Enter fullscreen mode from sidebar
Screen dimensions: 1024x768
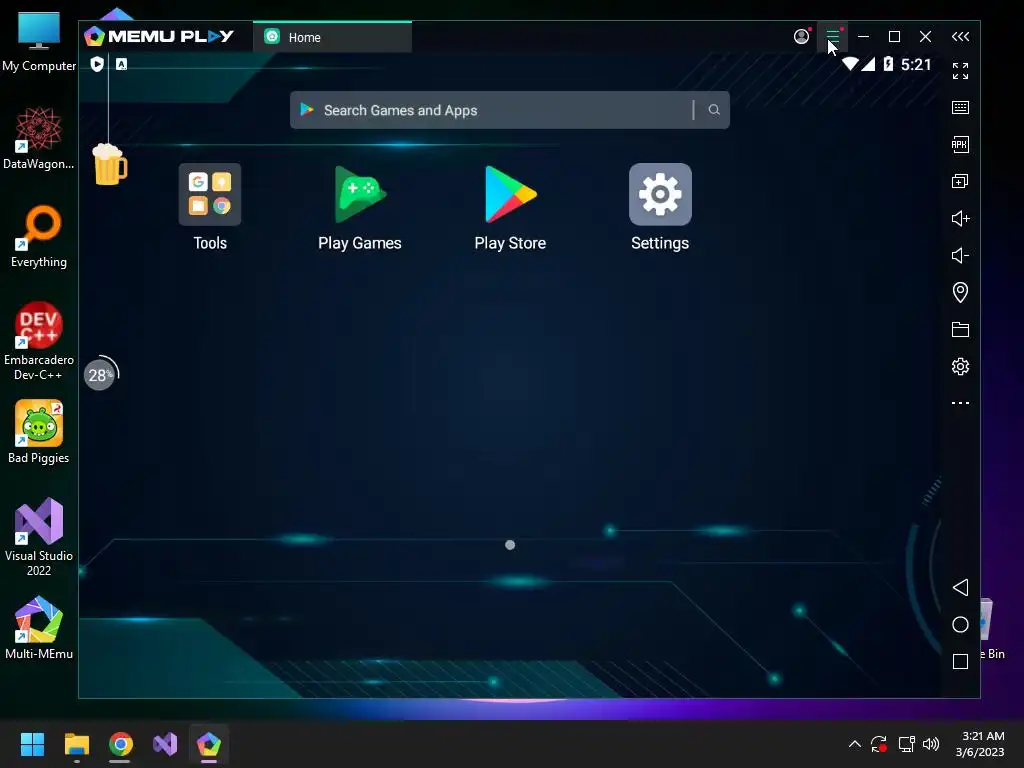pos(960,71)
